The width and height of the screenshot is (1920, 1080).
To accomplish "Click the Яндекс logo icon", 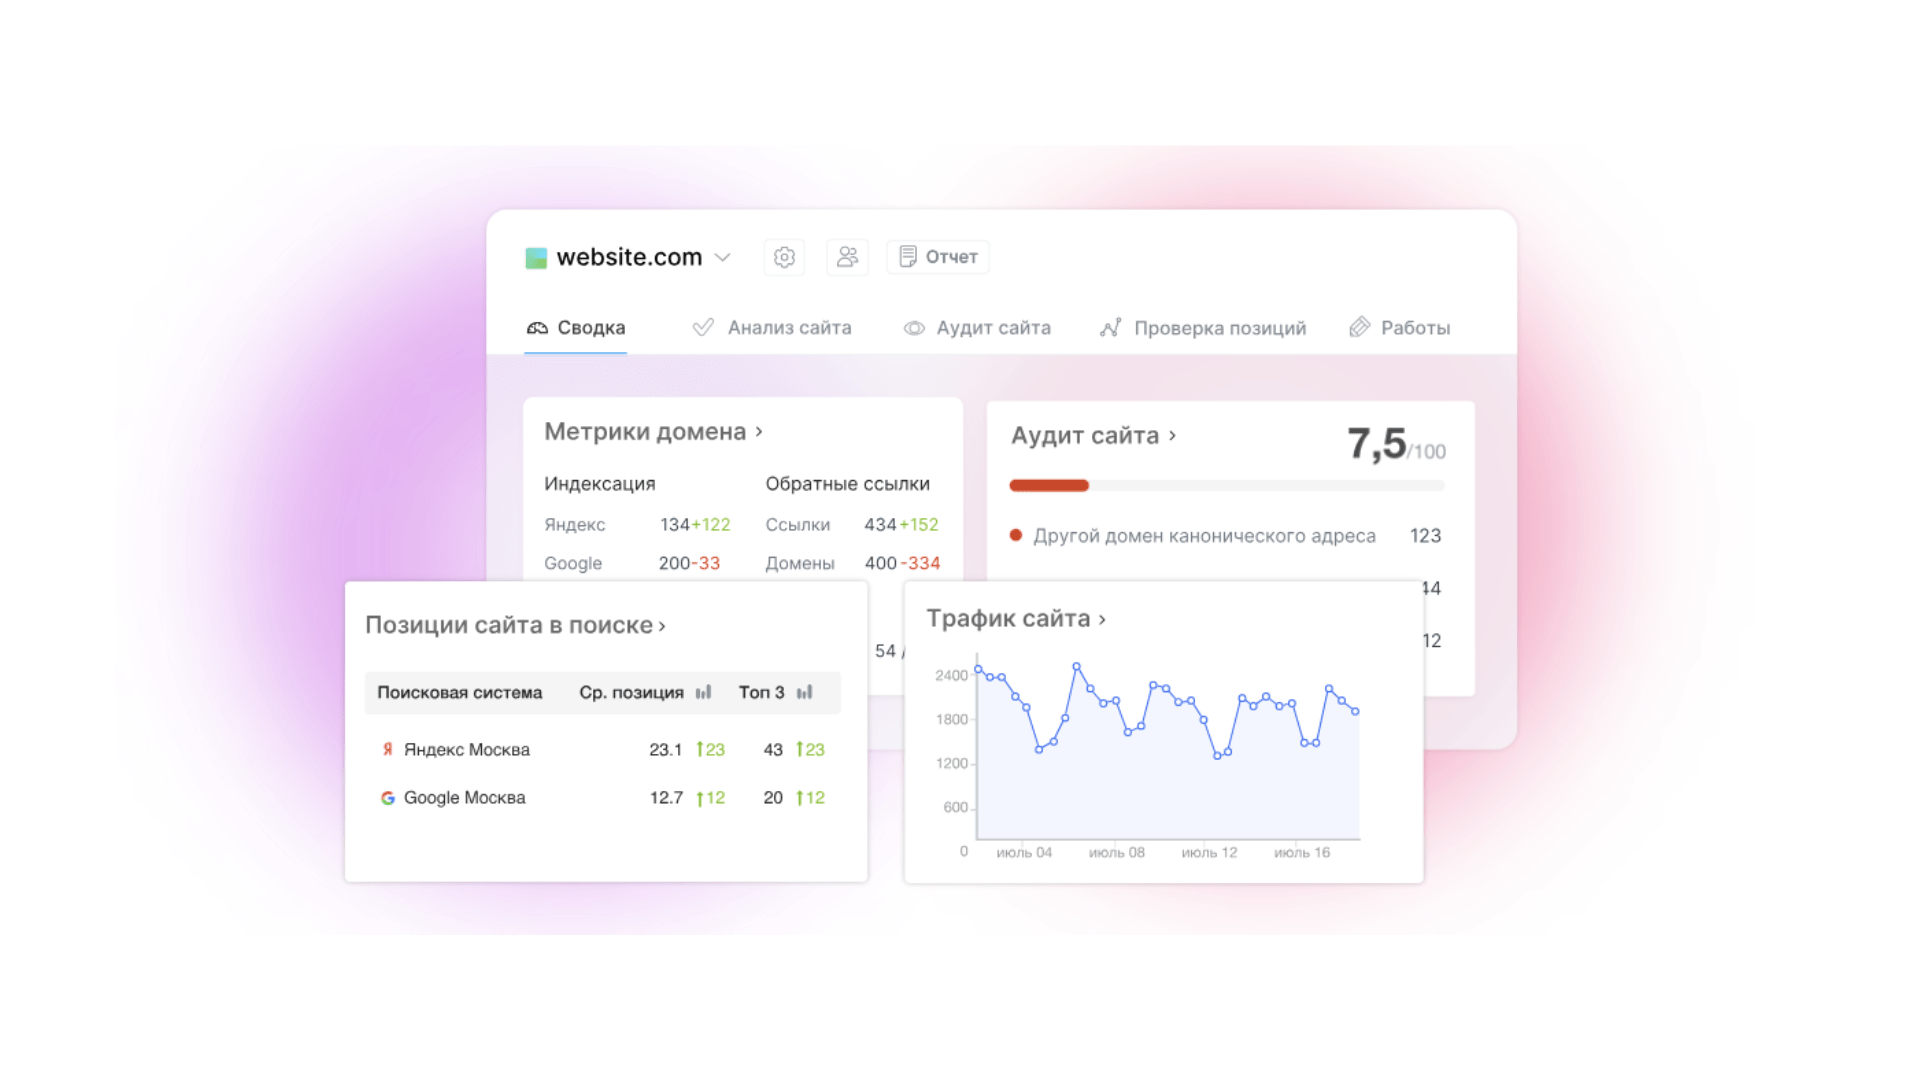I will 387,749.
